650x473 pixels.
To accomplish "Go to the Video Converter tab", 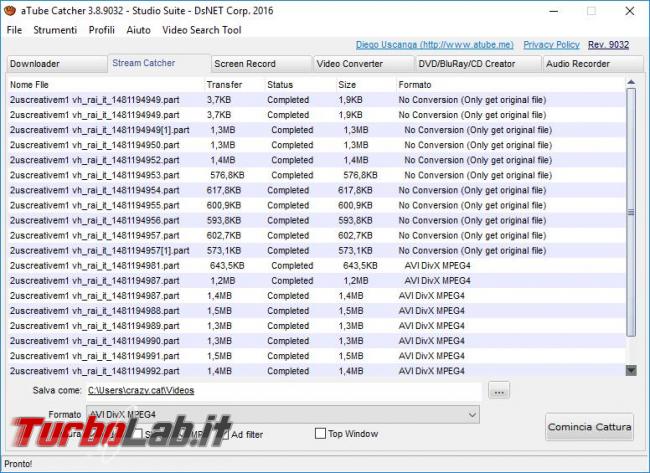I will 364,64.
